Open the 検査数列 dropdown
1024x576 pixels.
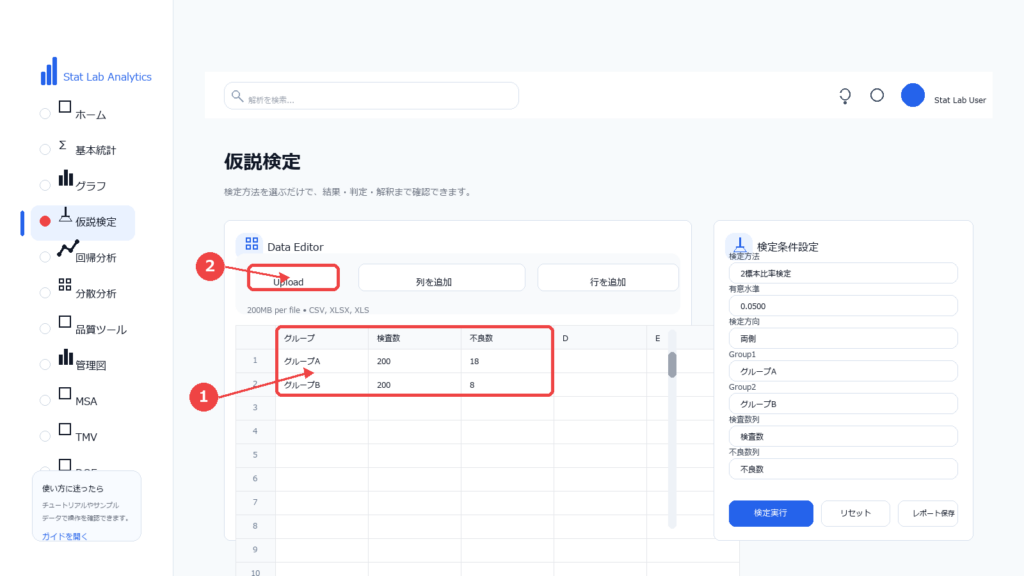click(x=843, y=436)
